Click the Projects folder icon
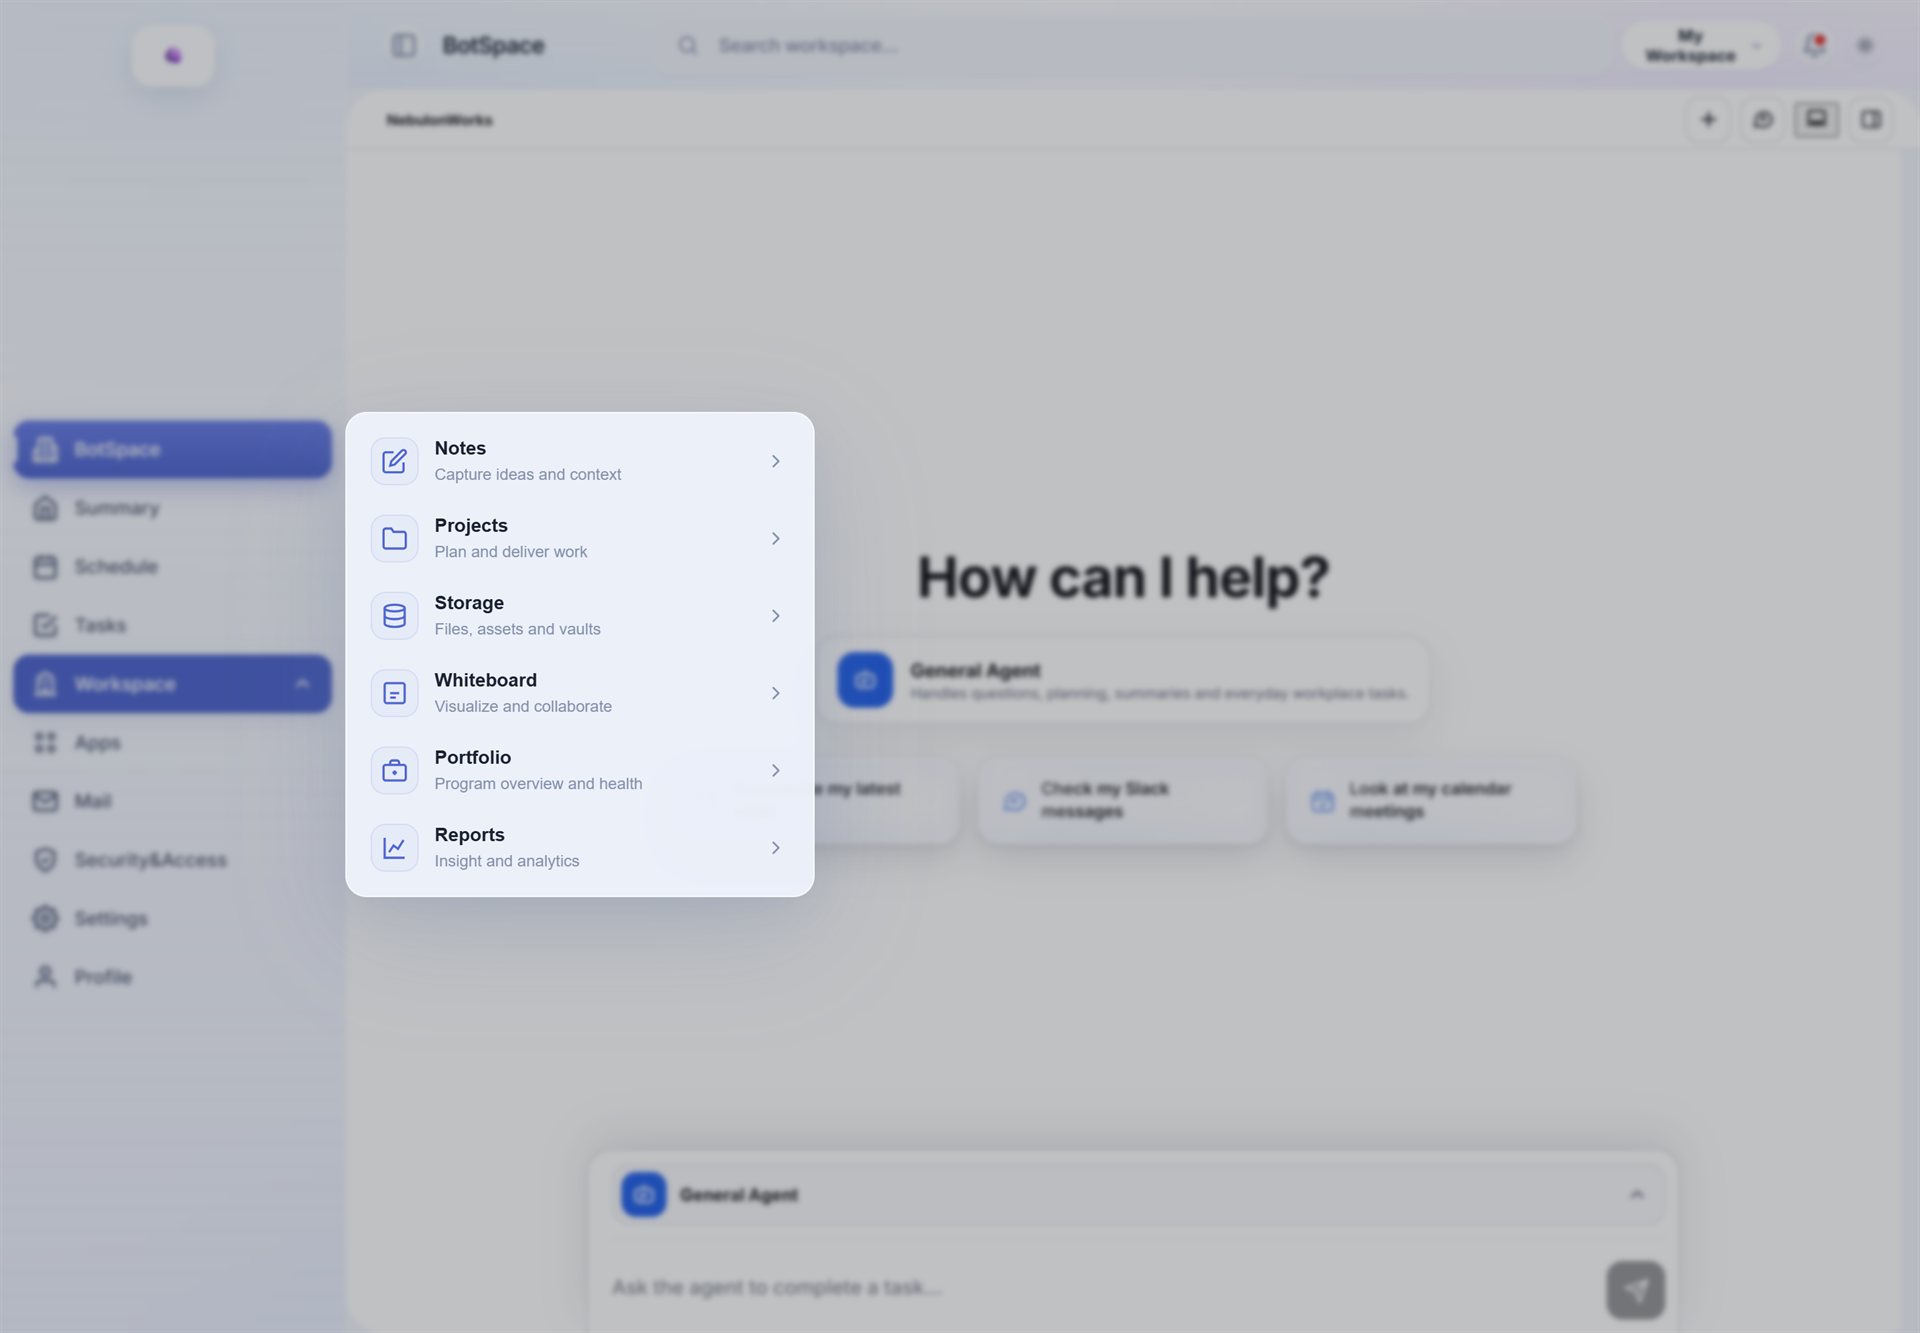 tap(394, 538)
